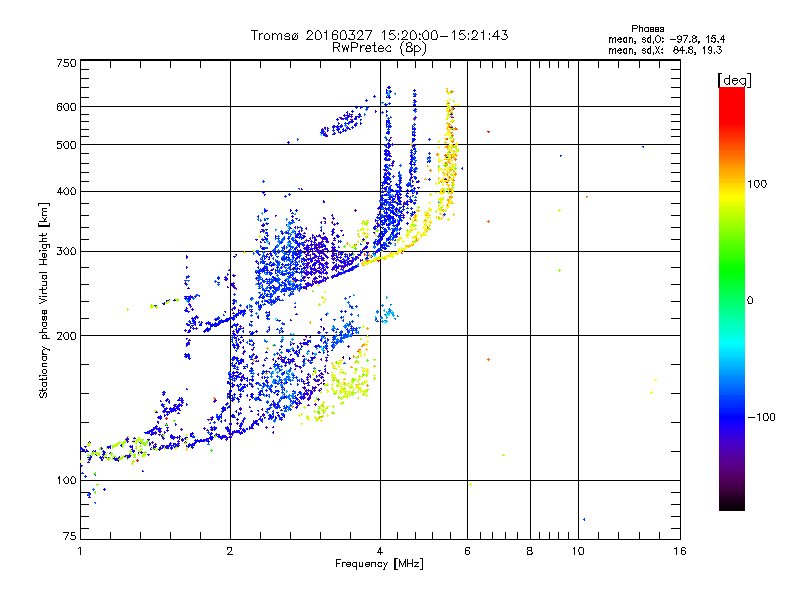The image size is (800, 600).
Task: Click the "RwPretec (8p)" subtitle
Action: point(379,48)
